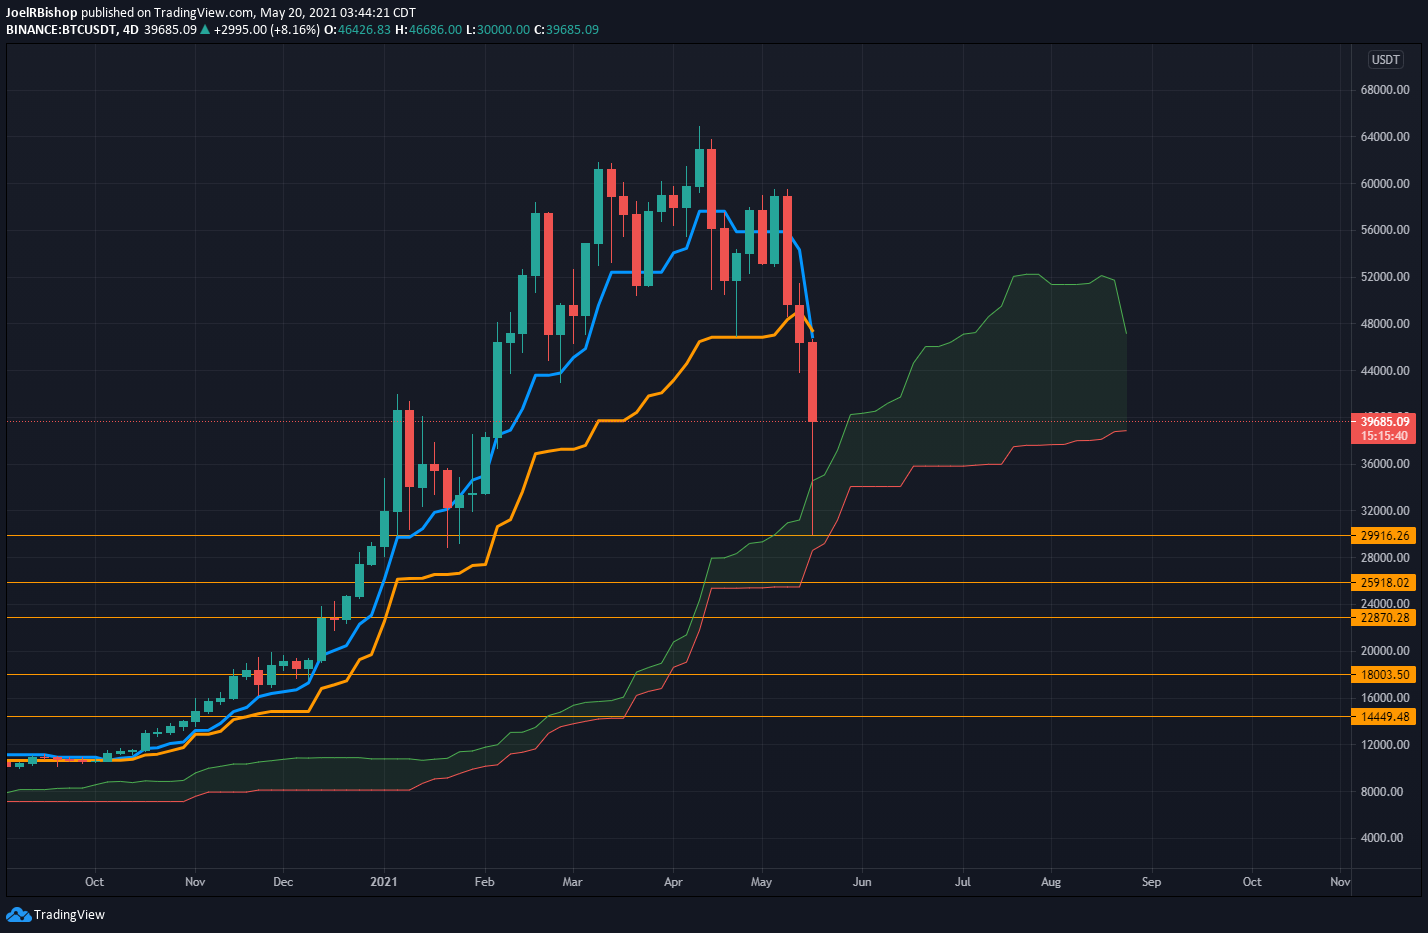Click the green up-triangle change indicator
The image size is (1428, 933).
(205, 30)
